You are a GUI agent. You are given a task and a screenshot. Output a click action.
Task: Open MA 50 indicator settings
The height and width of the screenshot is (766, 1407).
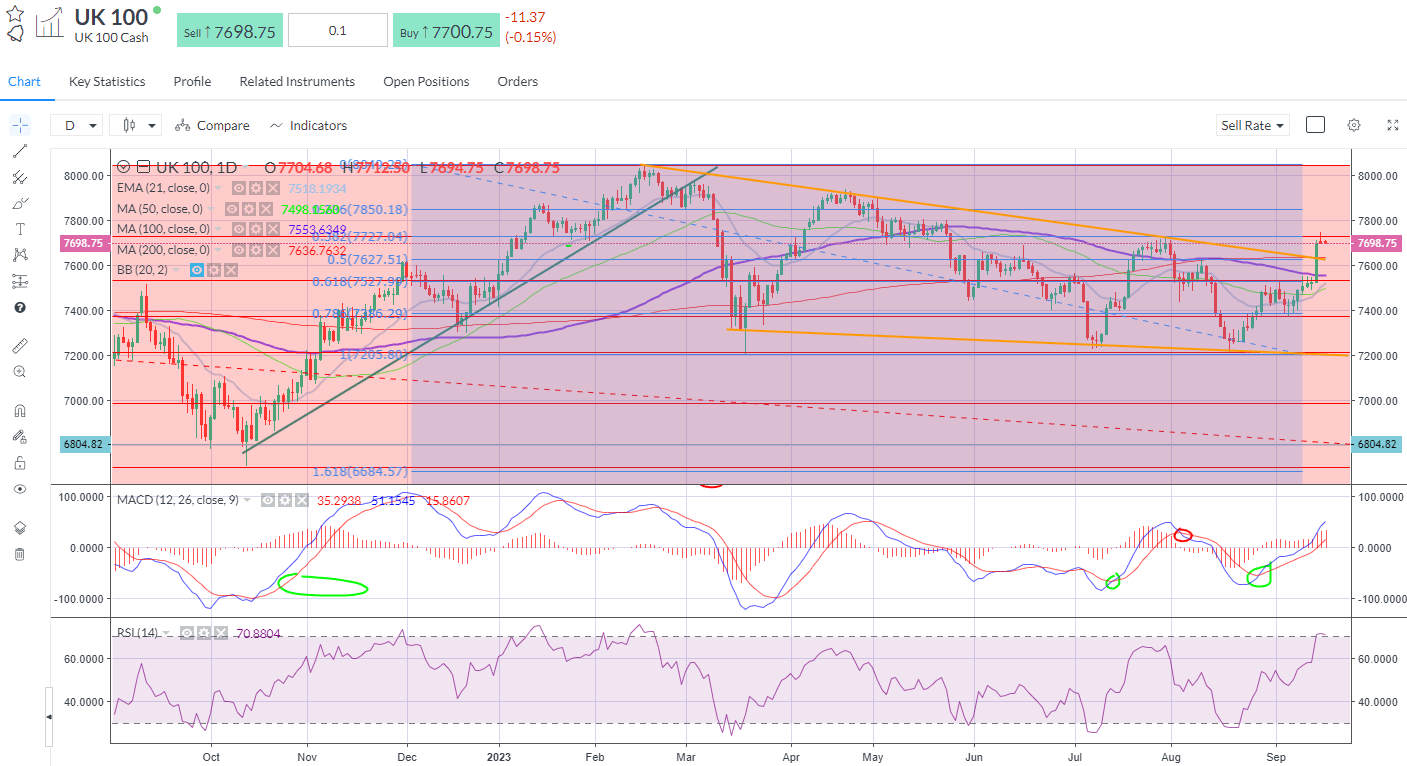point(249,209)
